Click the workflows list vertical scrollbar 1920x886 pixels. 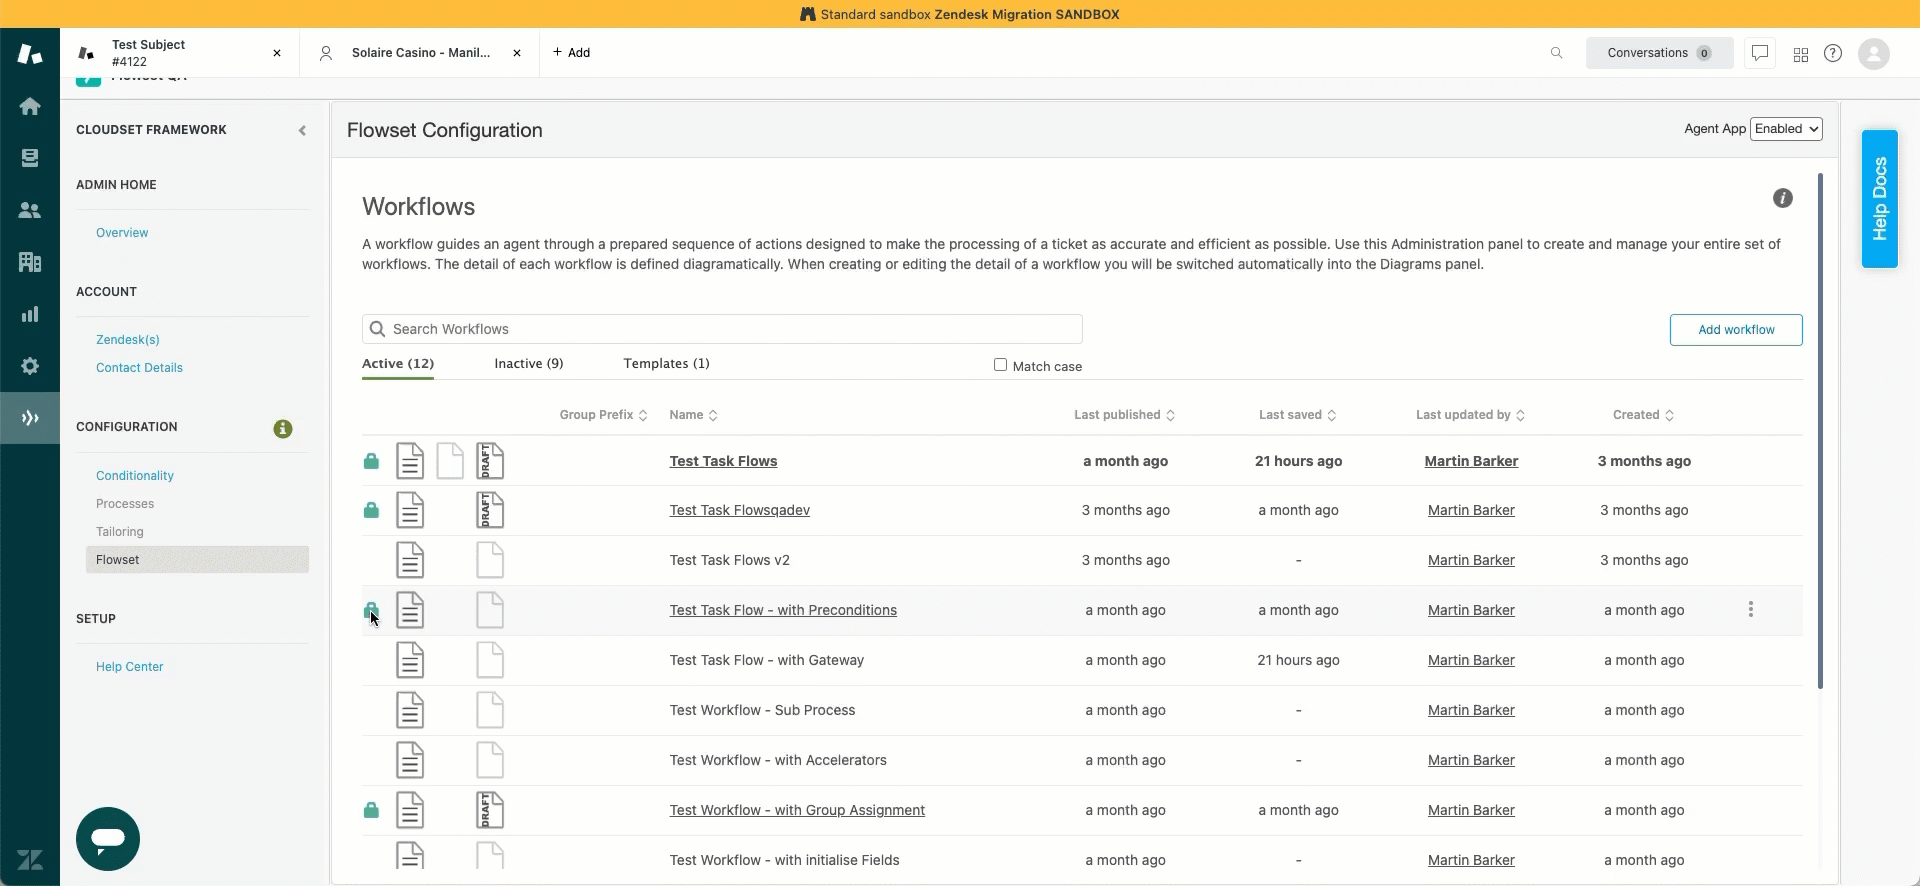pyautogui.click(x=1820, y=430)
